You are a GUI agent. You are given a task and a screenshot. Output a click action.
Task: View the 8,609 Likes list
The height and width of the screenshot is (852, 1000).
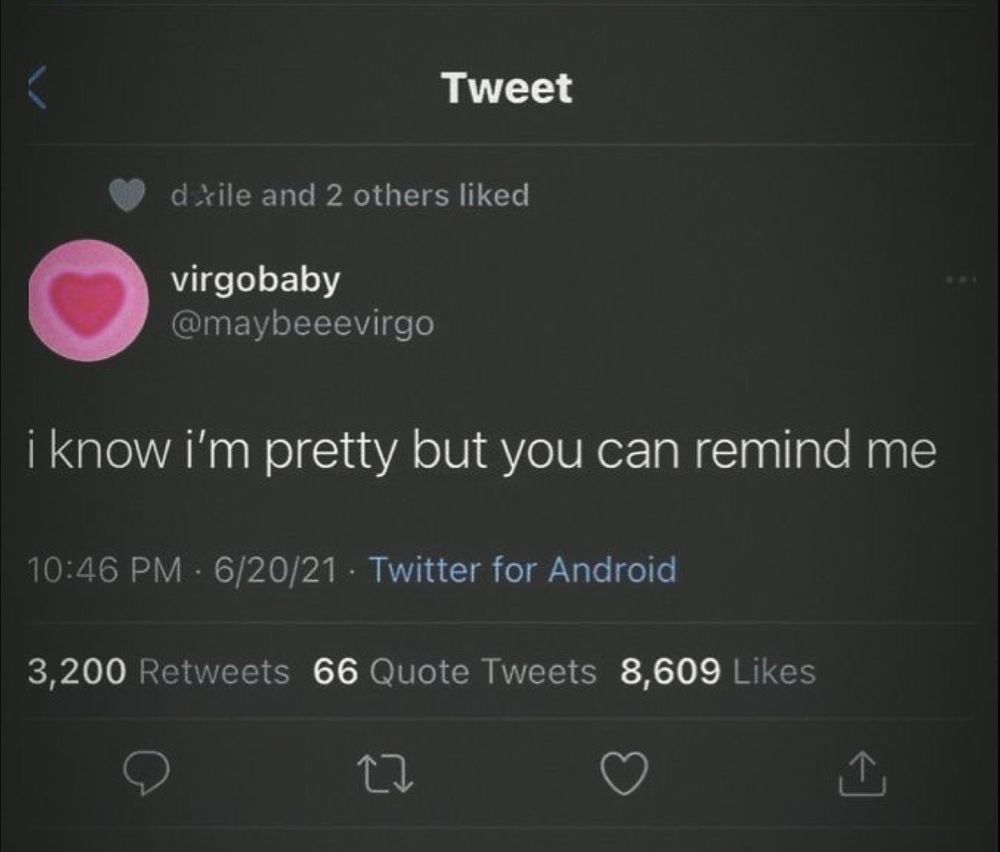pyautogui.click(x=718, y=672)
